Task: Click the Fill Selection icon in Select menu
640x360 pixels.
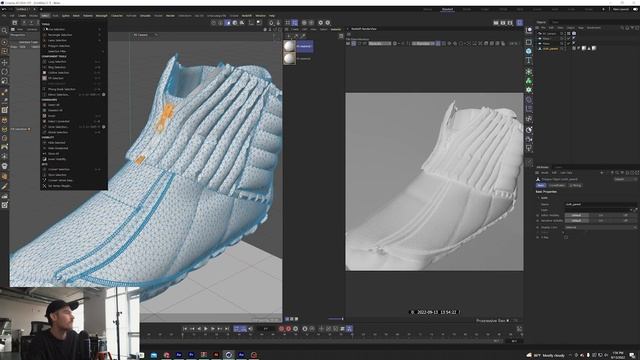Action: tap(44, 78)
